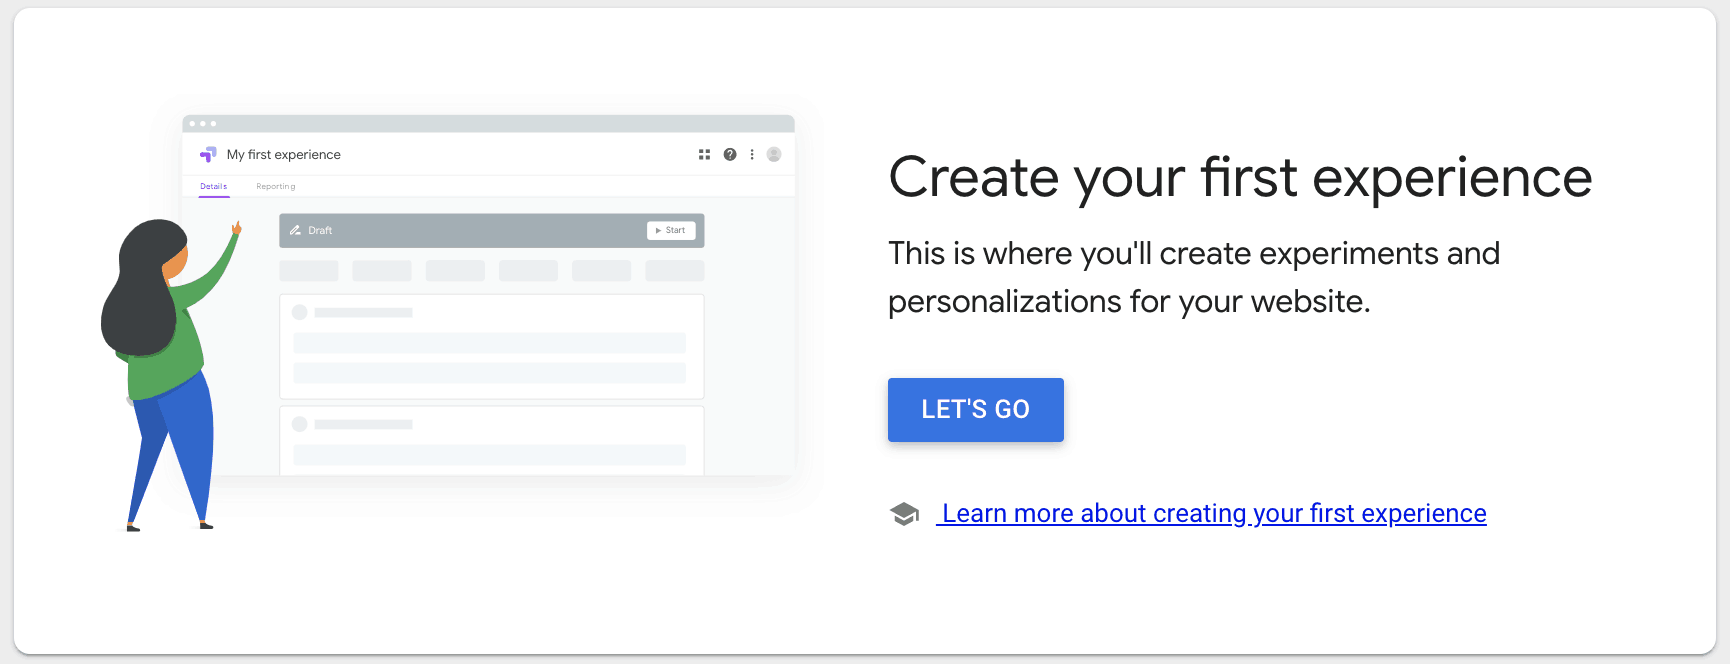
Task: Click the My first experience title
Action: (284, 155)
